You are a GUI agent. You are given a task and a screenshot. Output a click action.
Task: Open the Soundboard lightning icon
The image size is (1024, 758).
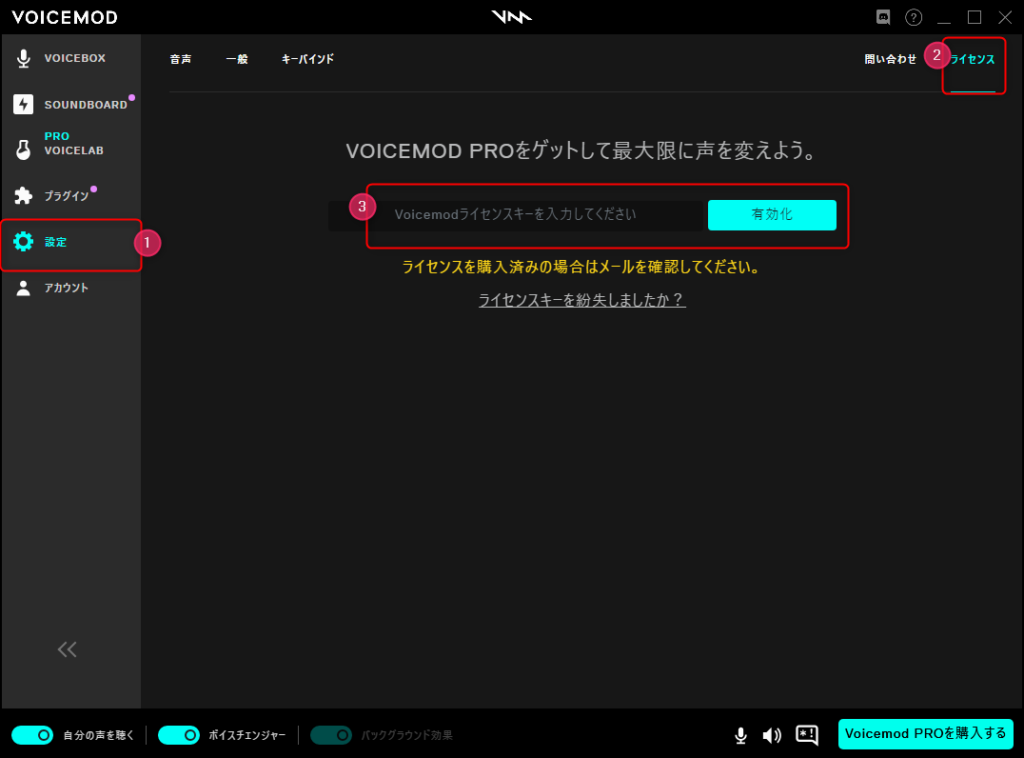(x=24, y=104)
